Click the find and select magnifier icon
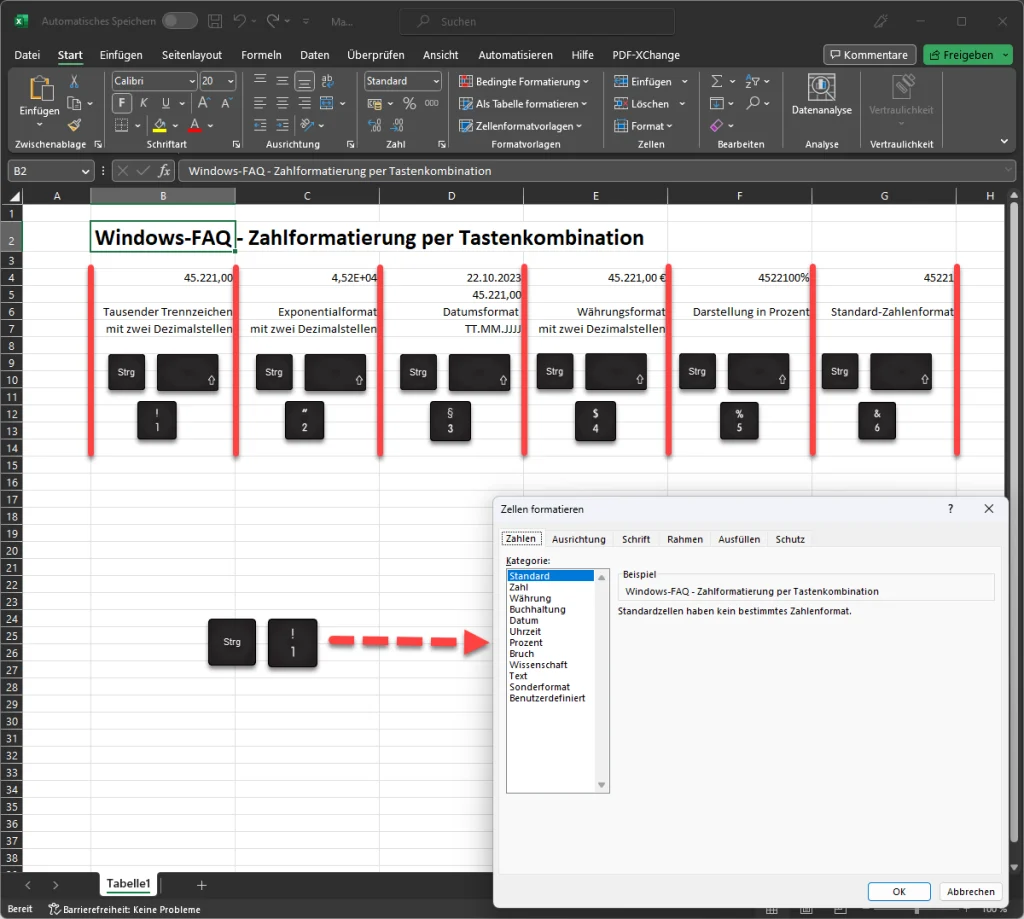This screenshot has width=1024, height=919. (x=754, y=103)
